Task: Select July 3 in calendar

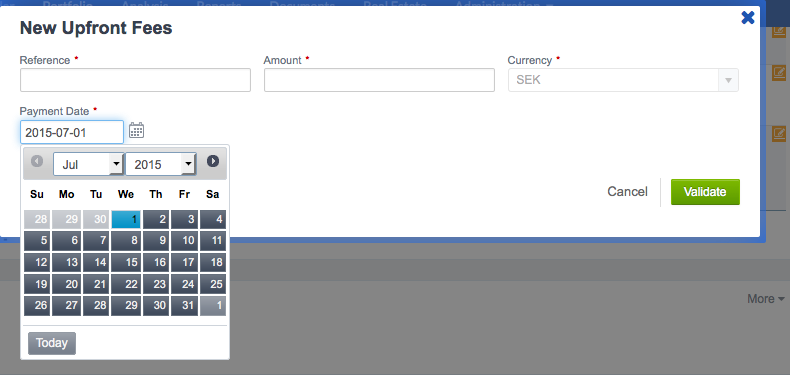Action: (x=184, y=220)
